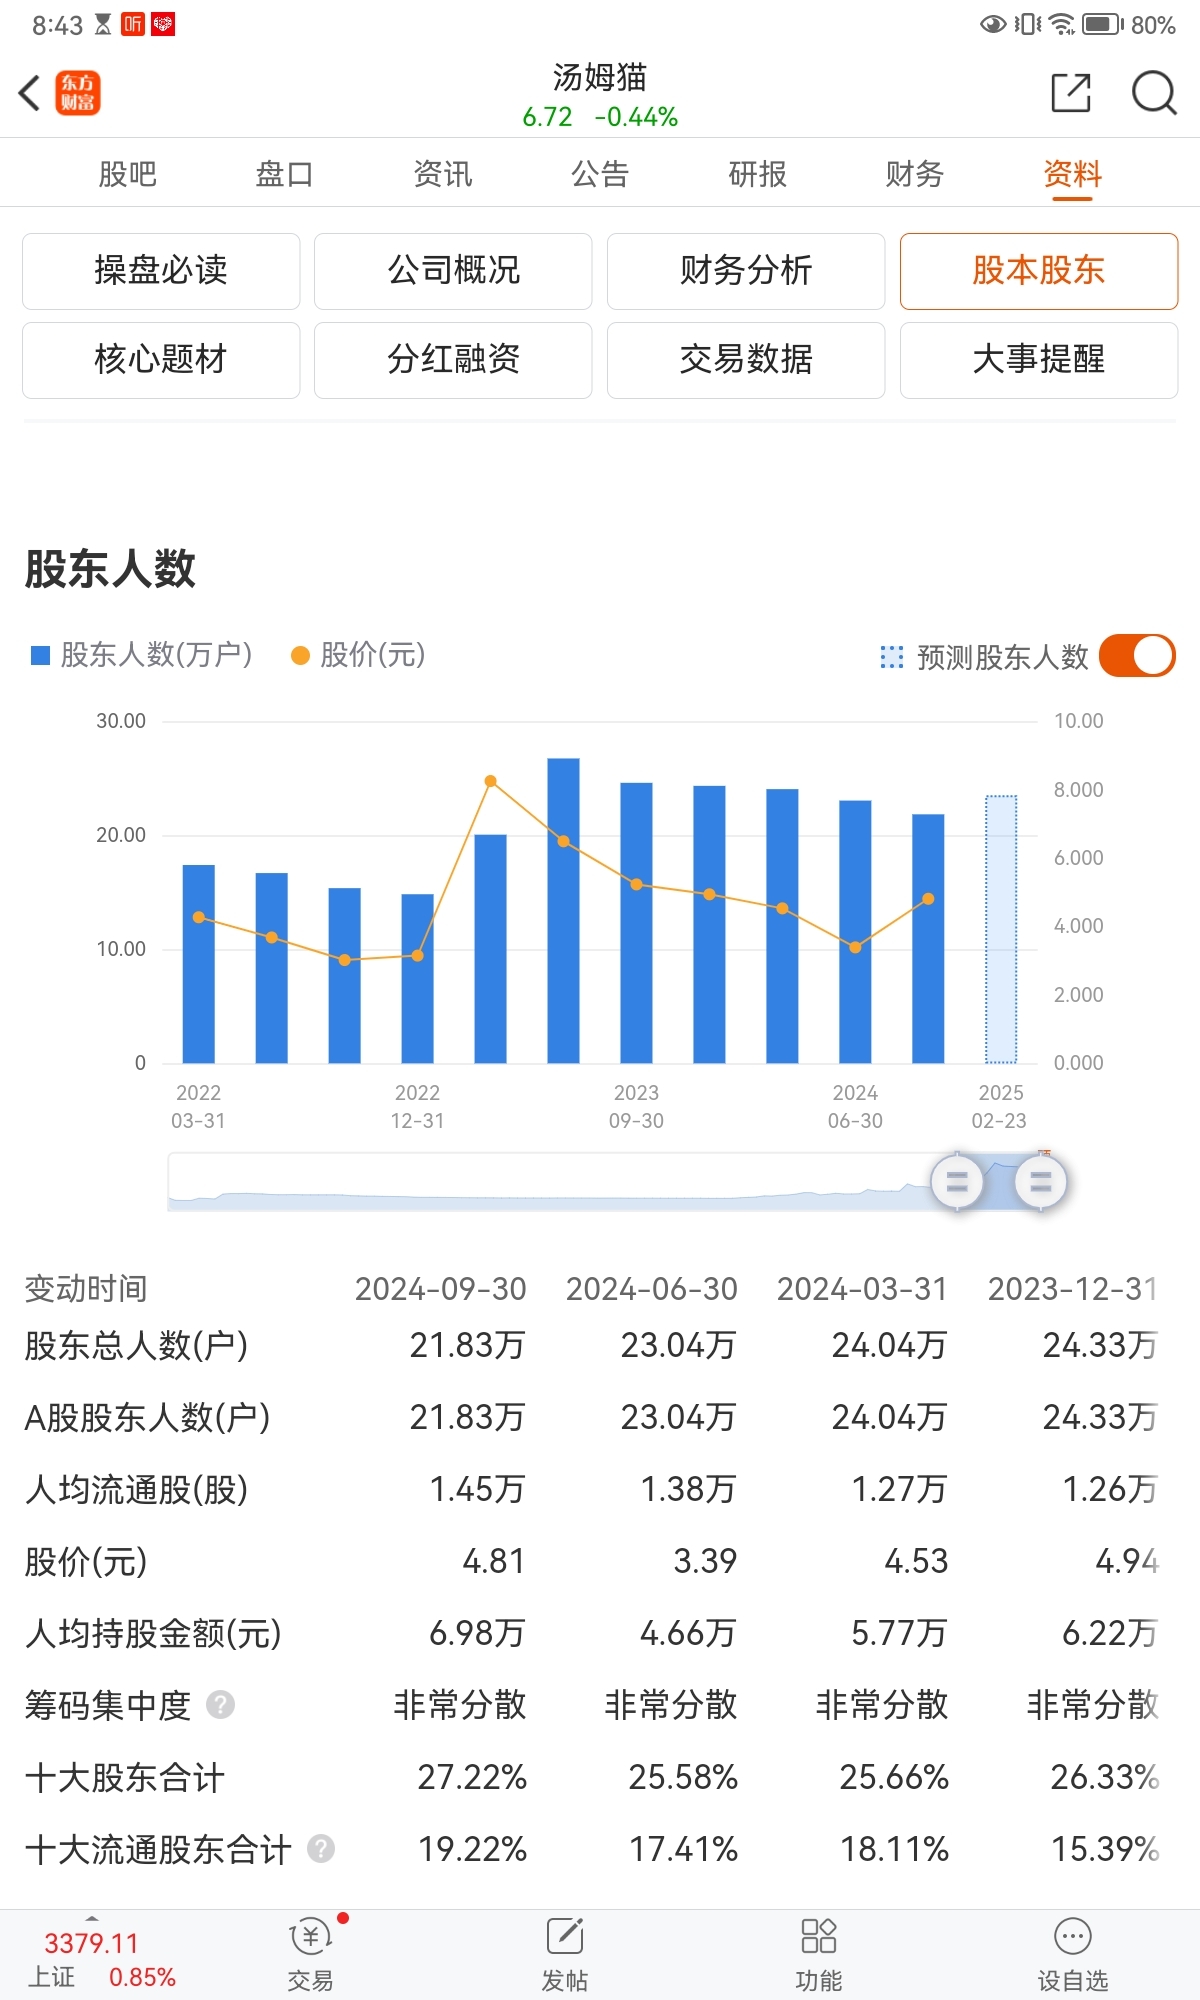
Task: Tap the 汤姆猫 stock title
Action: click(600, 77)
